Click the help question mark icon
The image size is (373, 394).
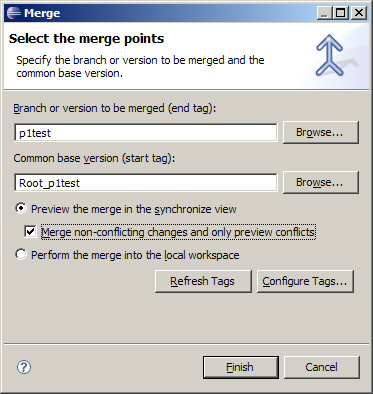(24, 367)
